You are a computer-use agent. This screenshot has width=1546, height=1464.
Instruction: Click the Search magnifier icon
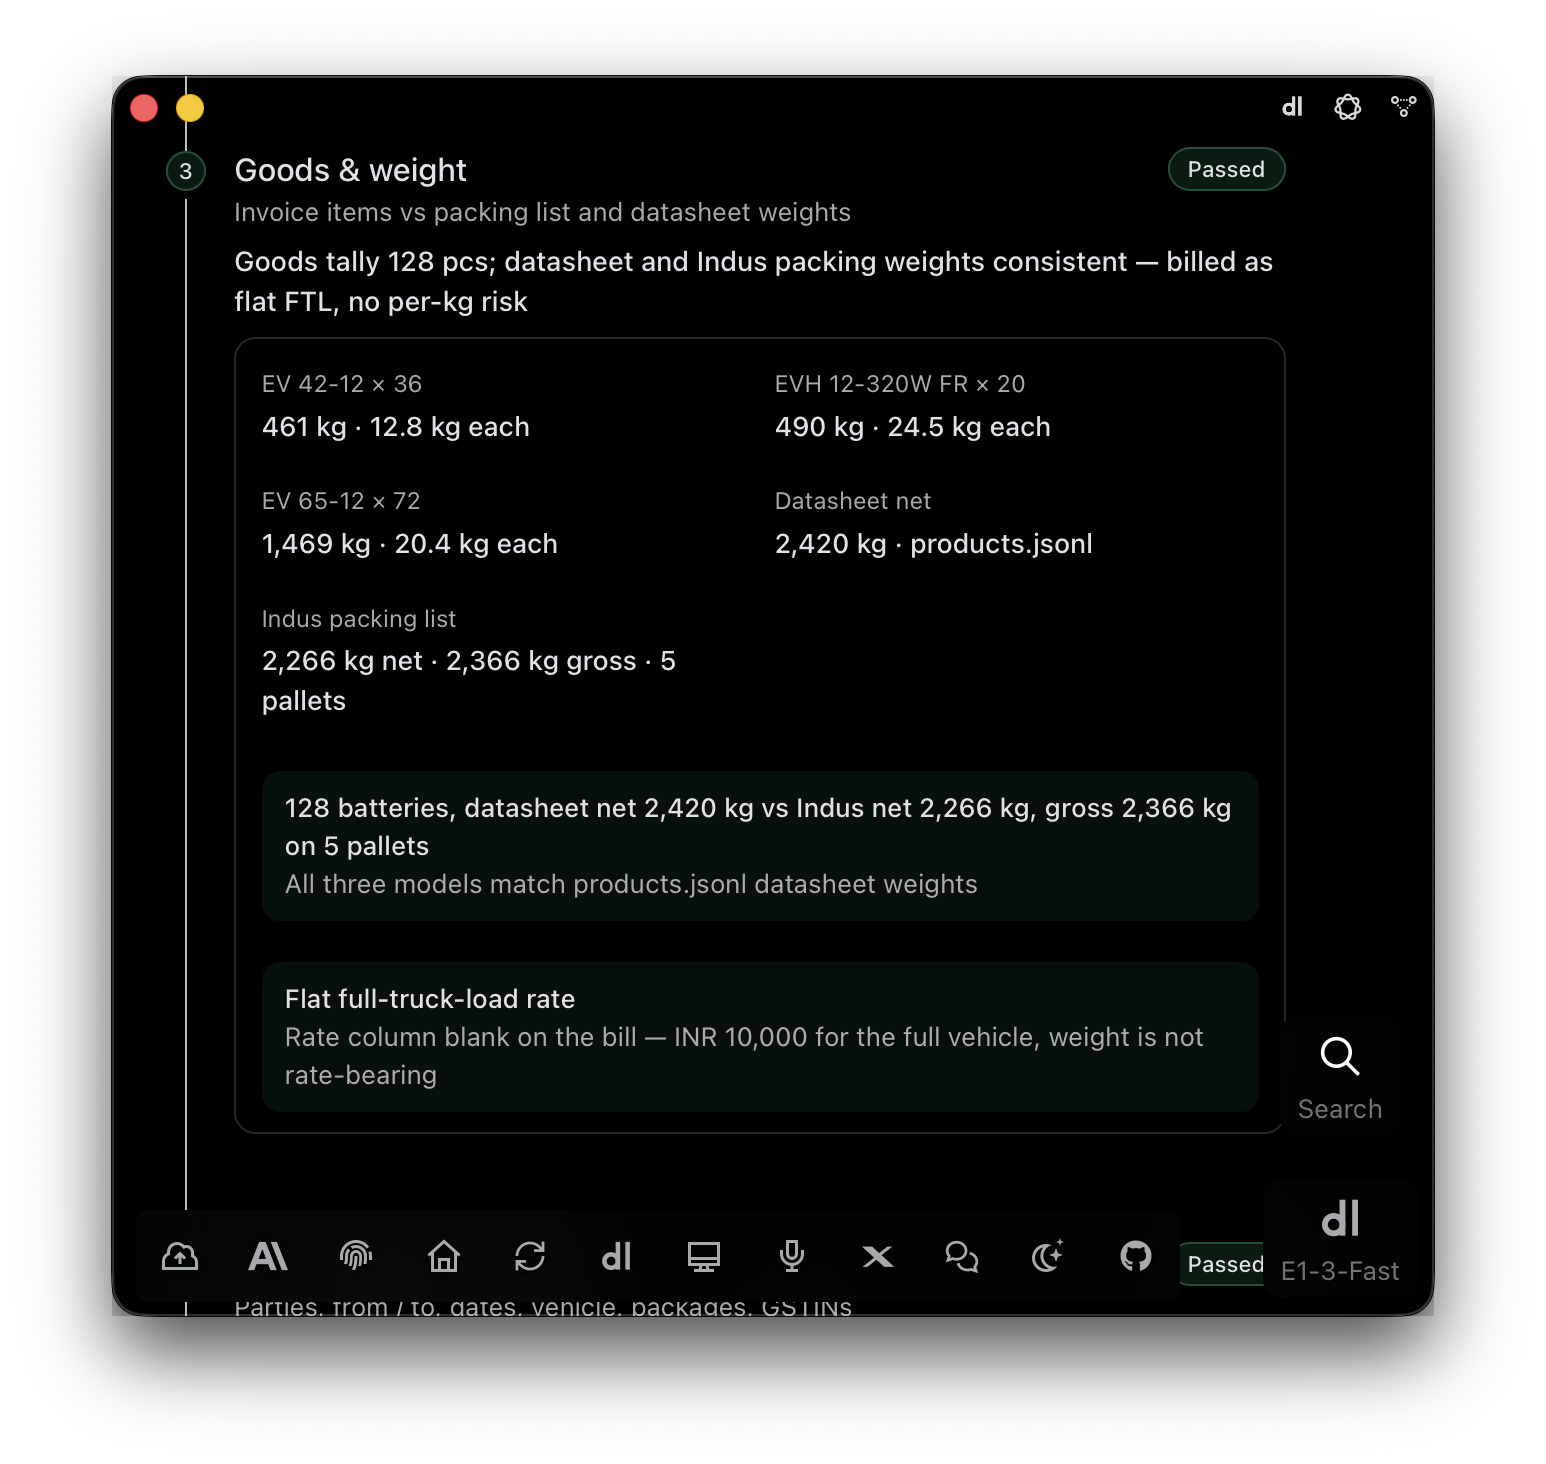1340,1076
